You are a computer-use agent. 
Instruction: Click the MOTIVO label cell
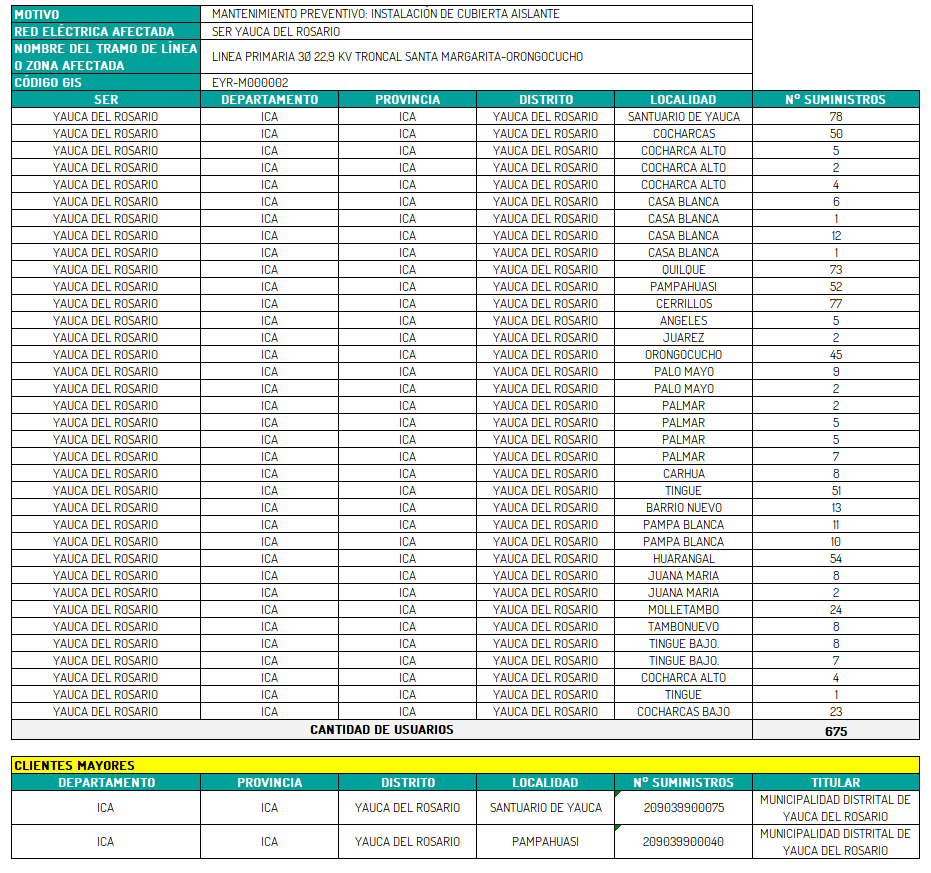(x=105, y=14)
